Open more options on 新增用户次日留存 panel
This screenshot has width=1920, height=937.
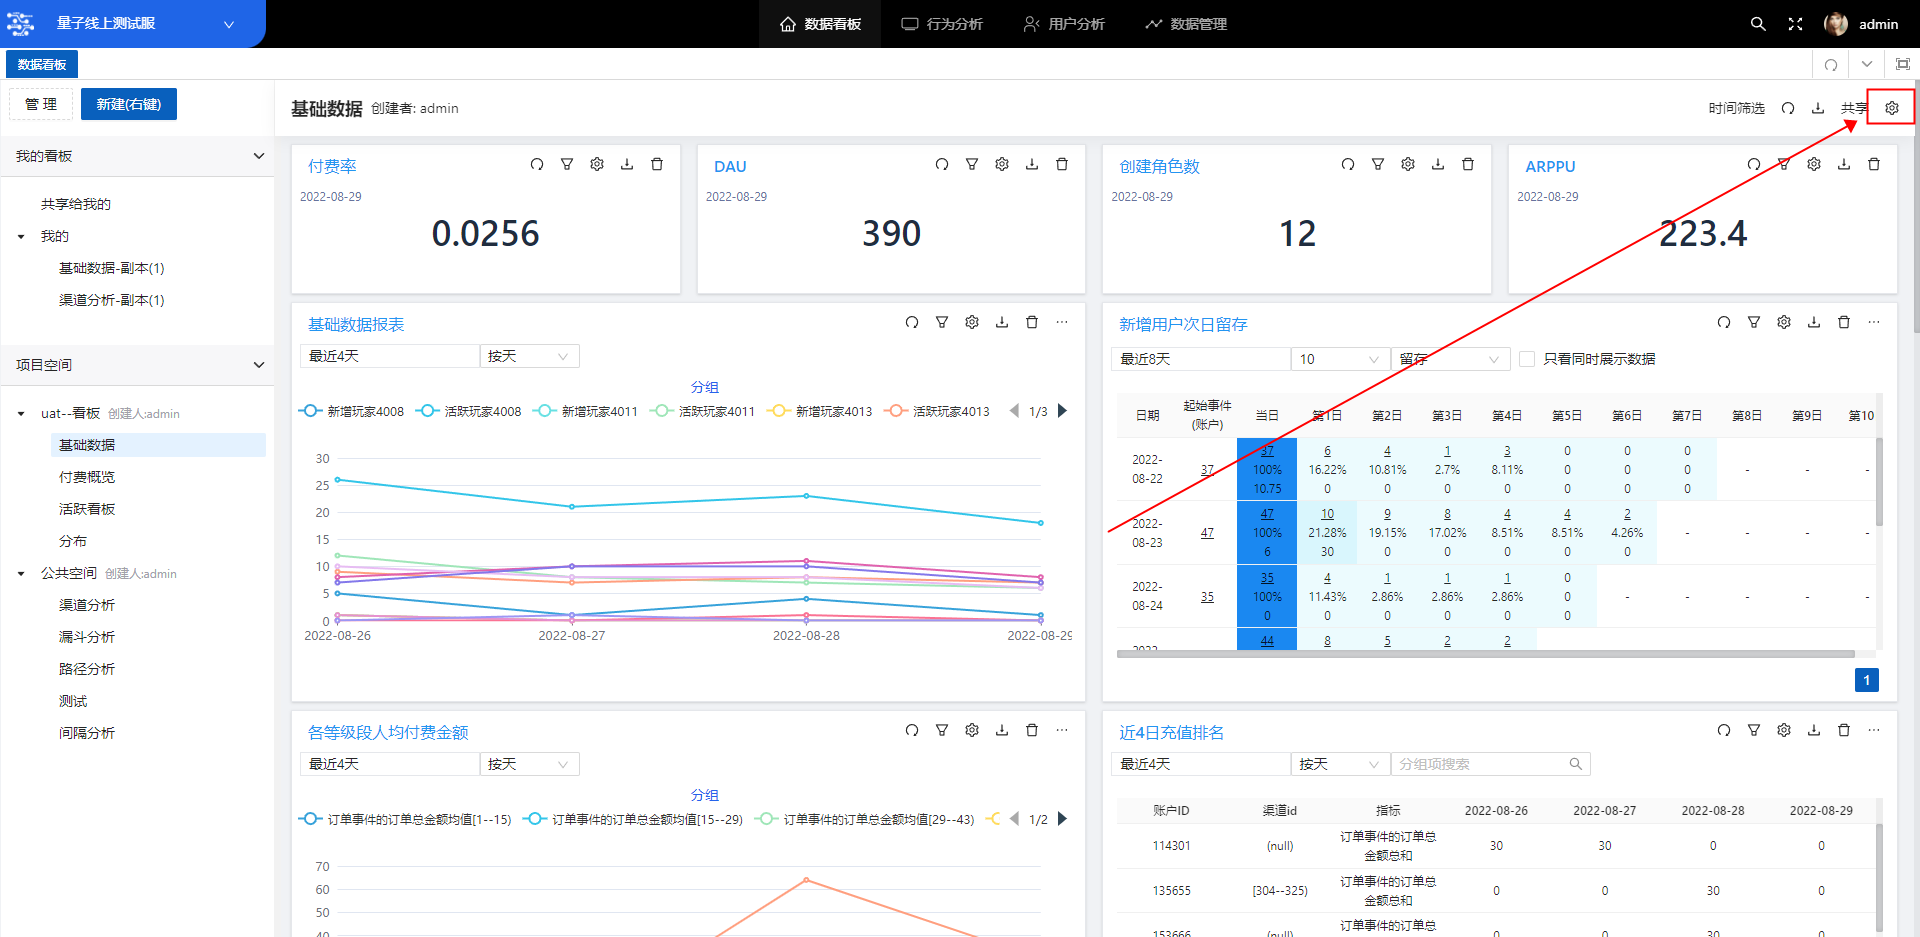pos(1873,322)
